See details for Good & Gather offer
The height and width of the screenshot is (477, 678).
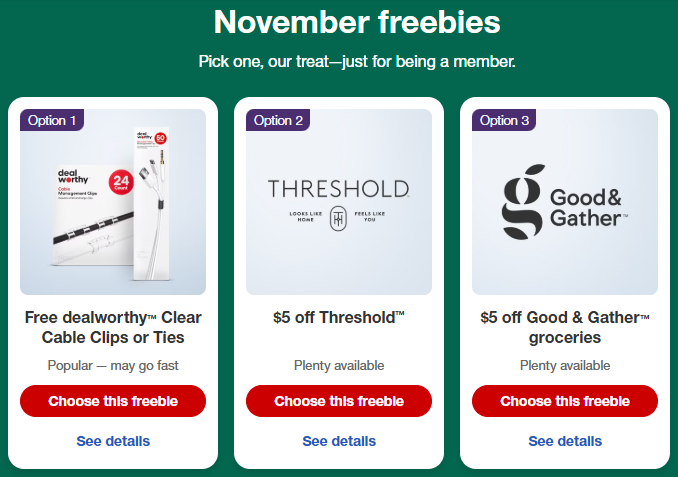point(565,441)
